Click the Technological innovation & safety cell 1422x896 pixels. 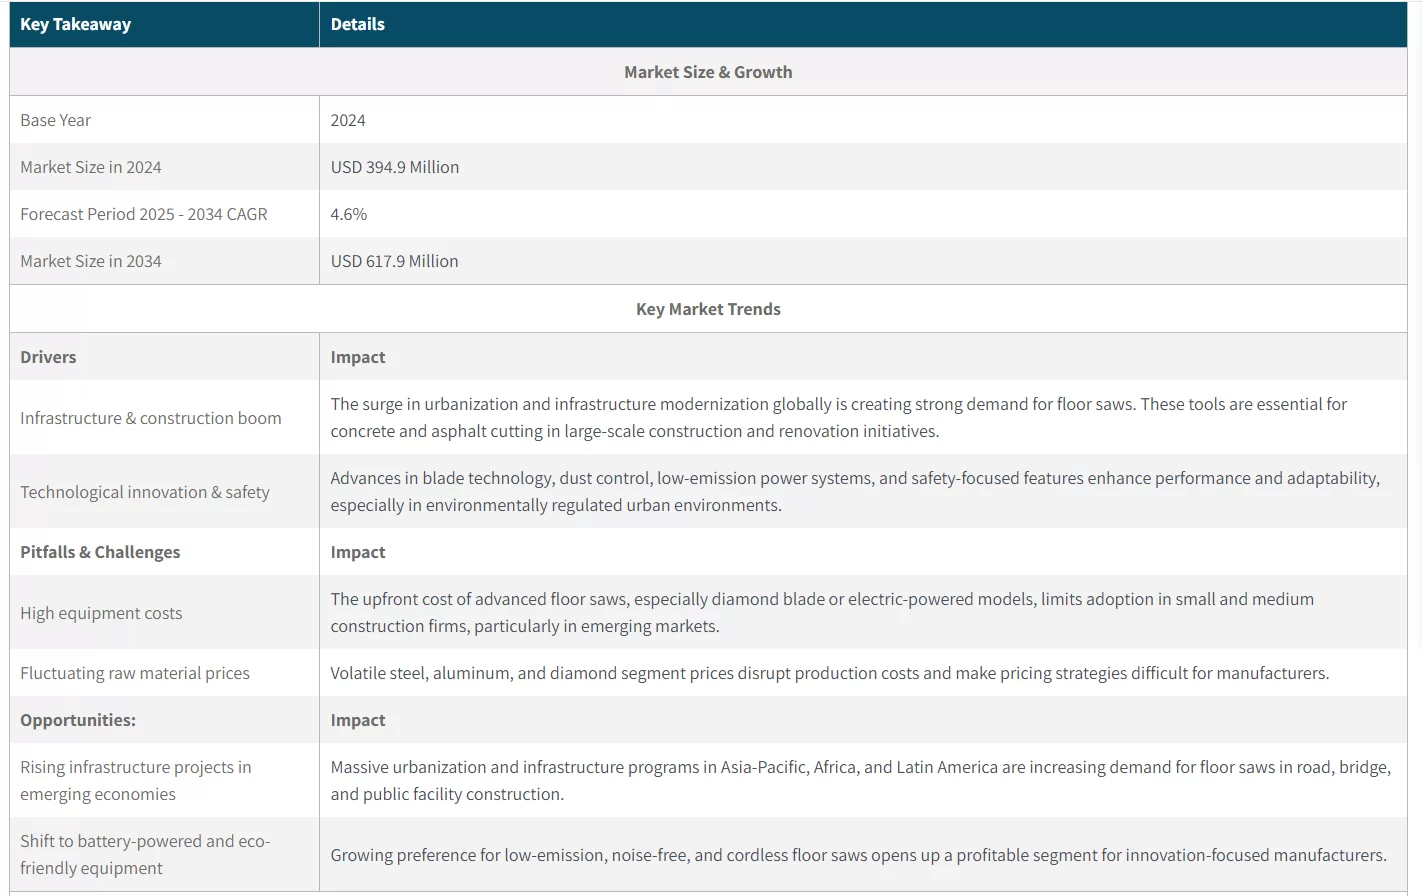point(145,492)
